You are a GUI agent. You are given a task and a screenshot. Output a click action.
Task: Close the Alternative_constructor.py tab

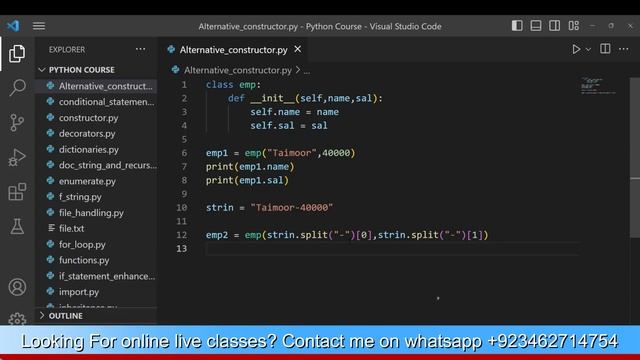point(298,49)
